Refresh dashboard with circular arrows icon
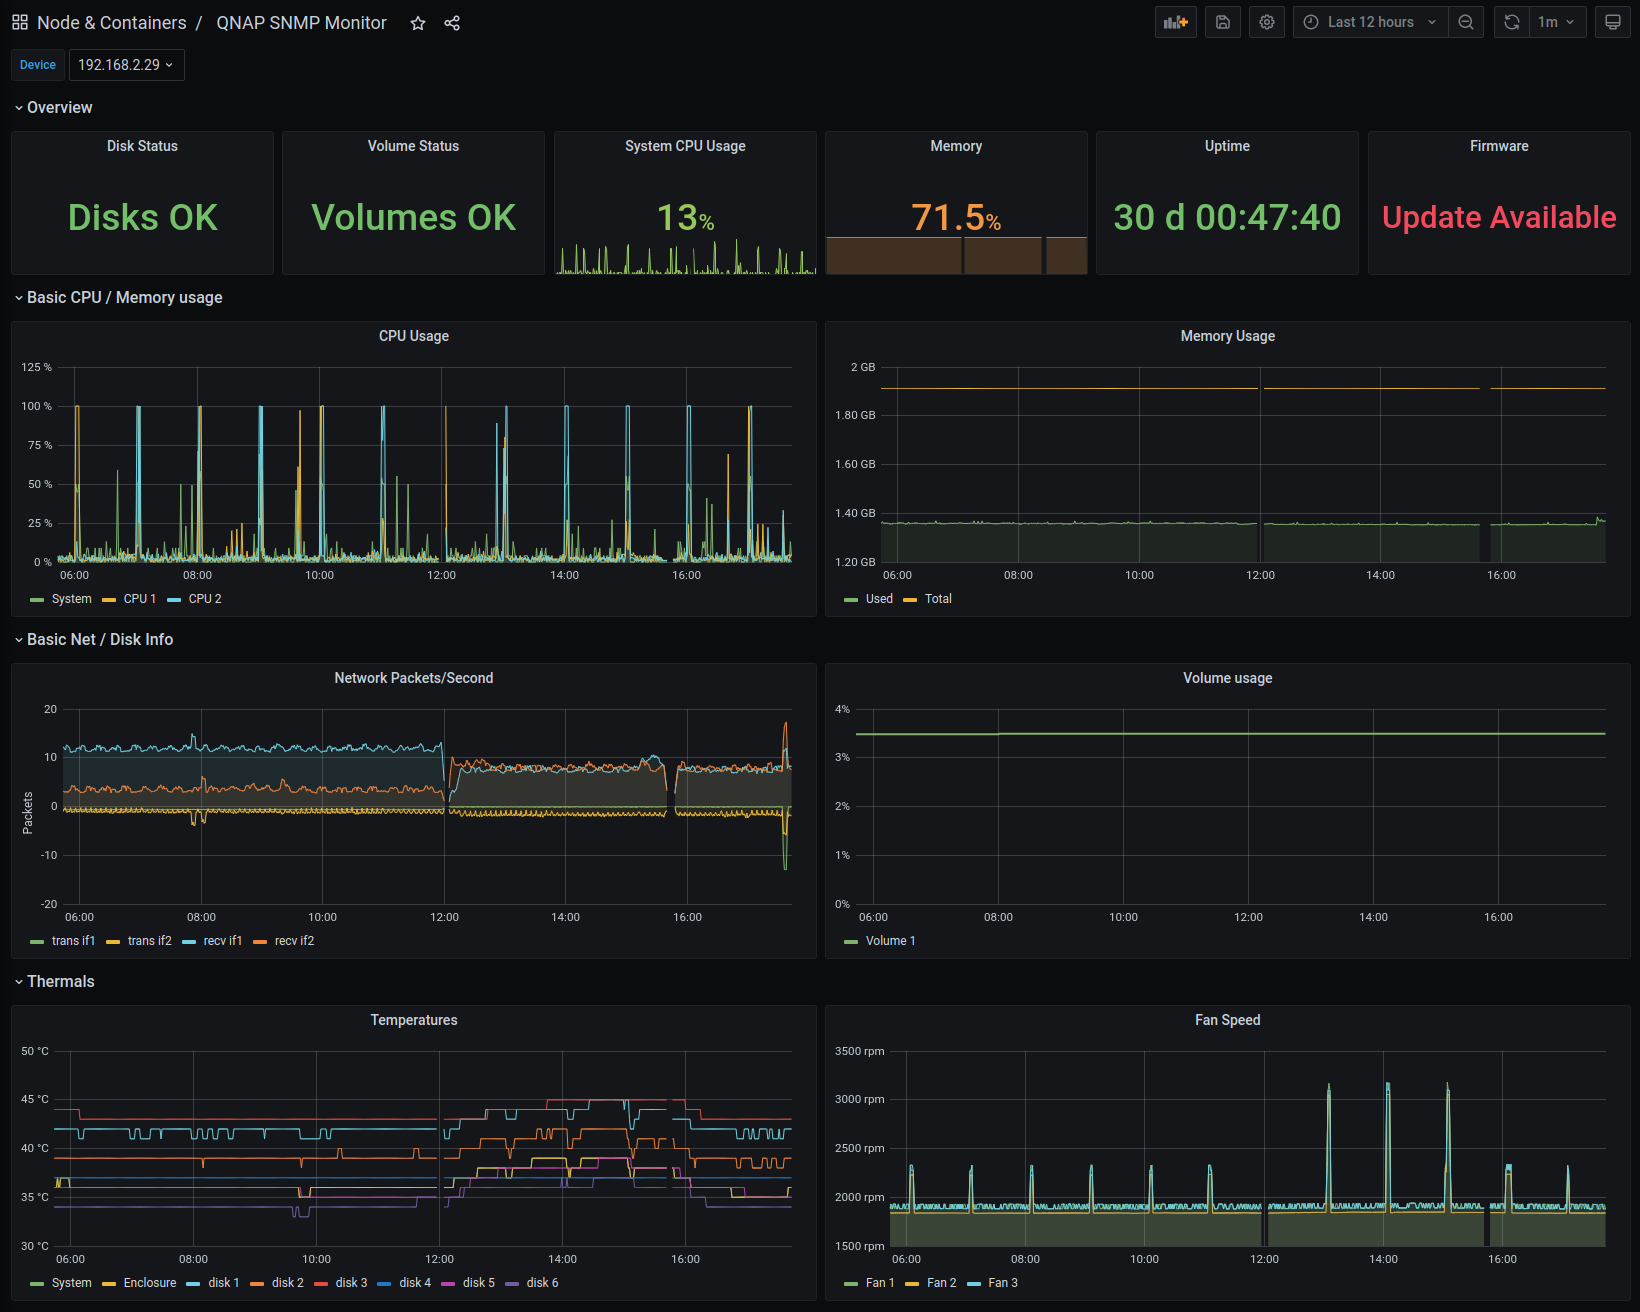 [x=1512, y=22]
